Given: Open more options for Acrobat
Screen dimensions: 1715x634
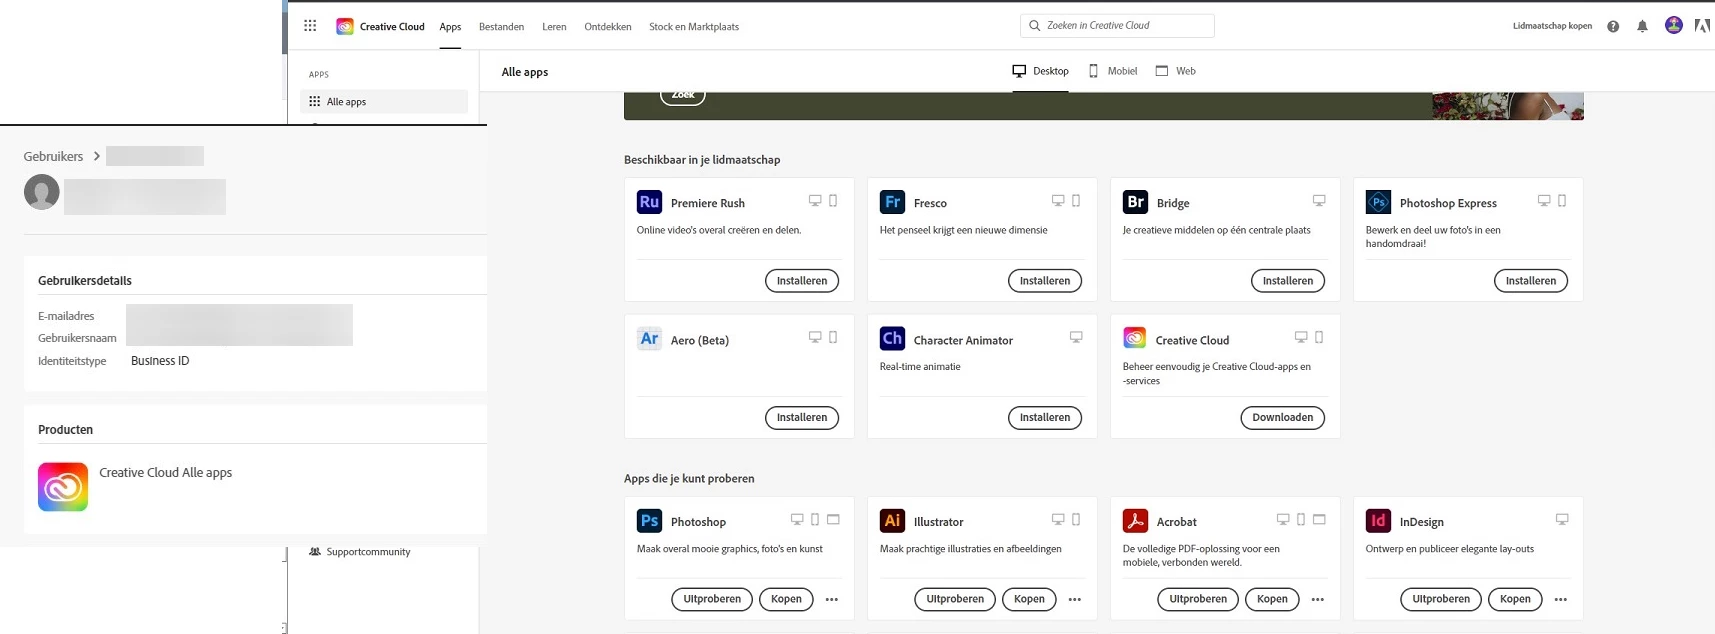Looking at the screenshot, I should [1318, 600].
